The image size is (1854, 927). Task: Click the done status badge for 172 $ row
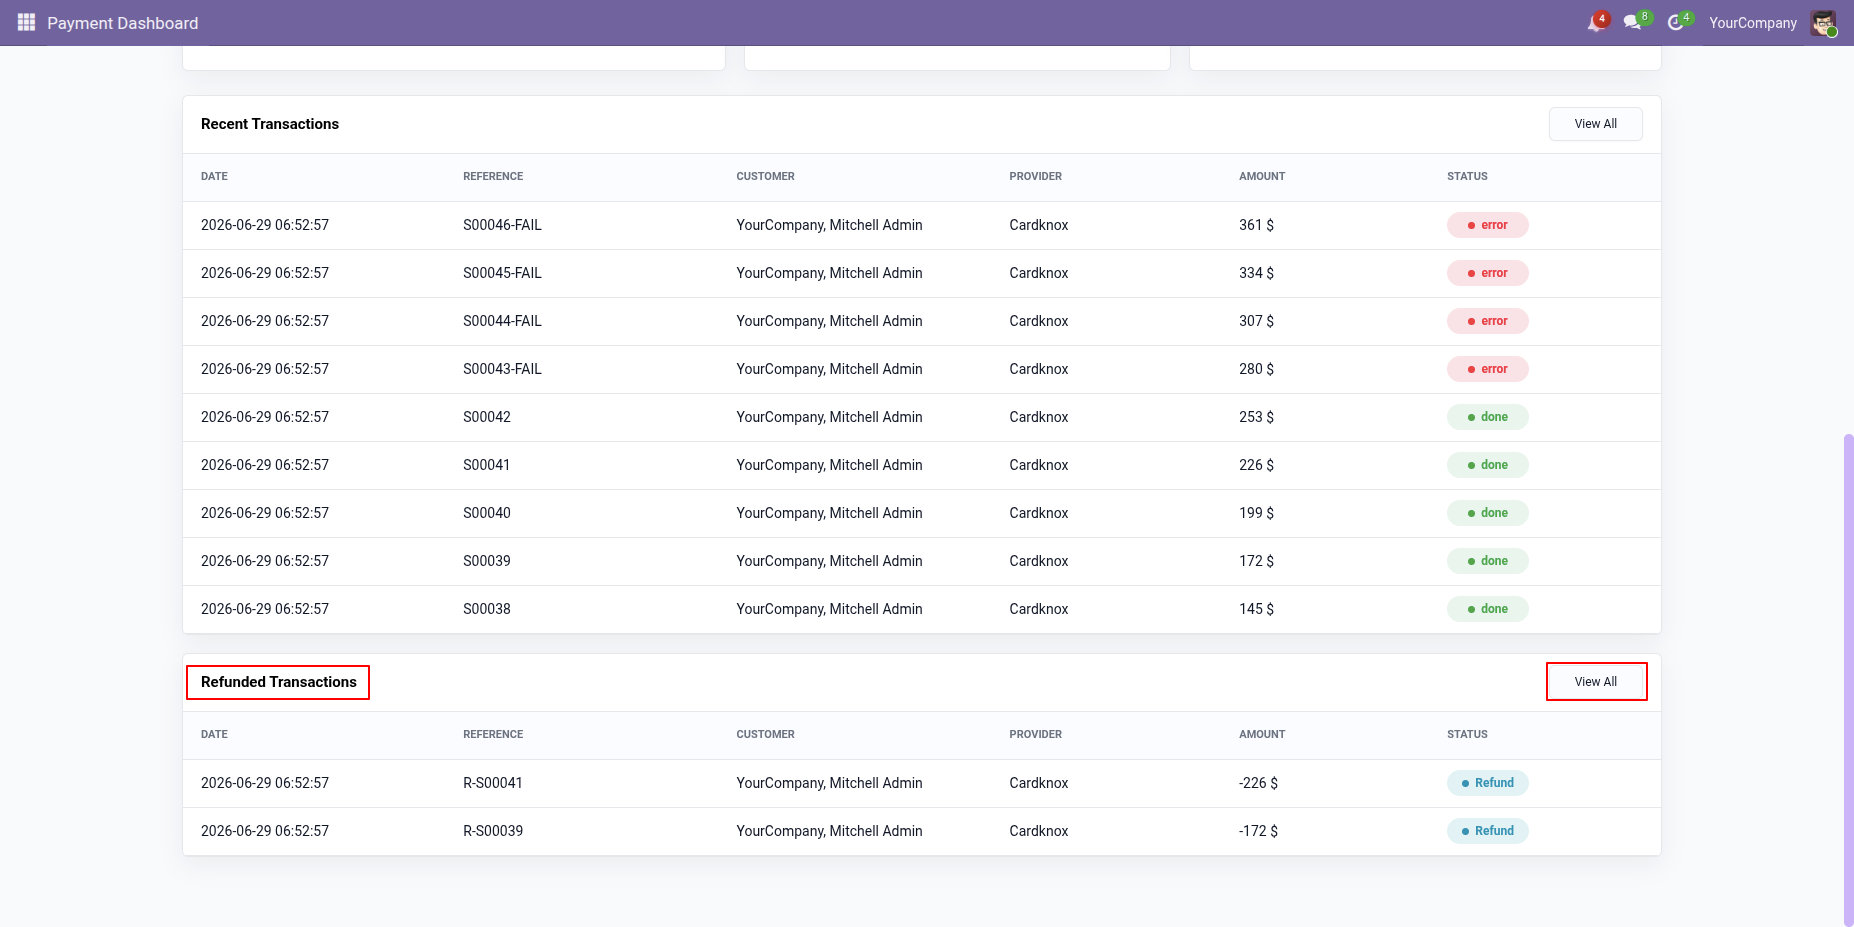[1487, 561]
